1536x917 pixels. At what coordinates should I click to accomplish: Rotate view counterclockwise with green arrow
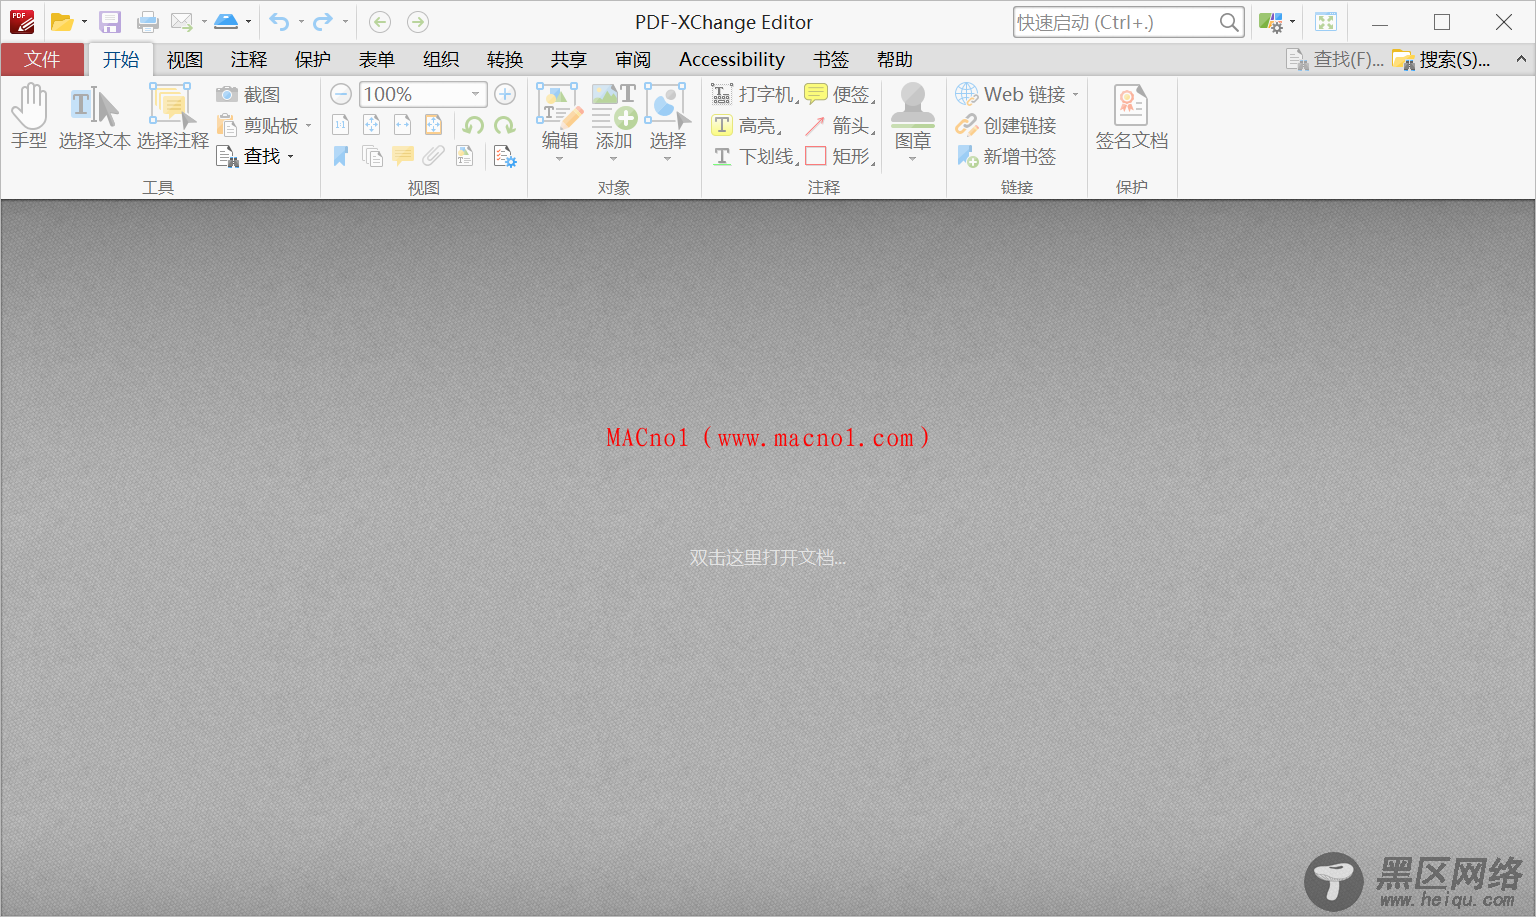point(474,125)
